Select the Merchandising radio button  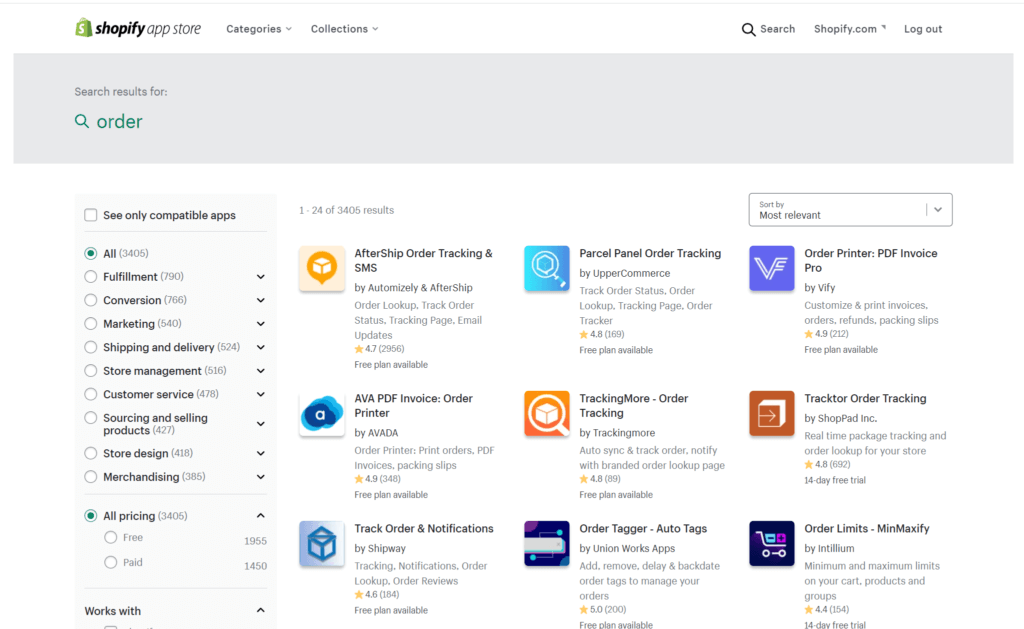pyautogui.click(x=91, y=477)
